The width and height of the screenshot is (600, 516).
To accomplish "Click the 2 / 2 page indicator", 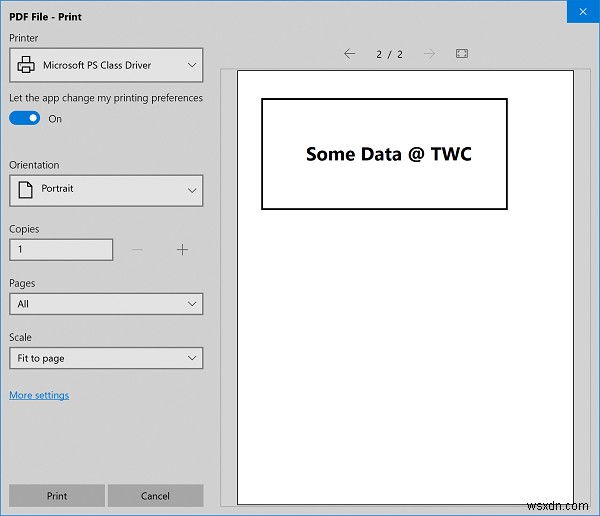I will [x=389, y=54].
